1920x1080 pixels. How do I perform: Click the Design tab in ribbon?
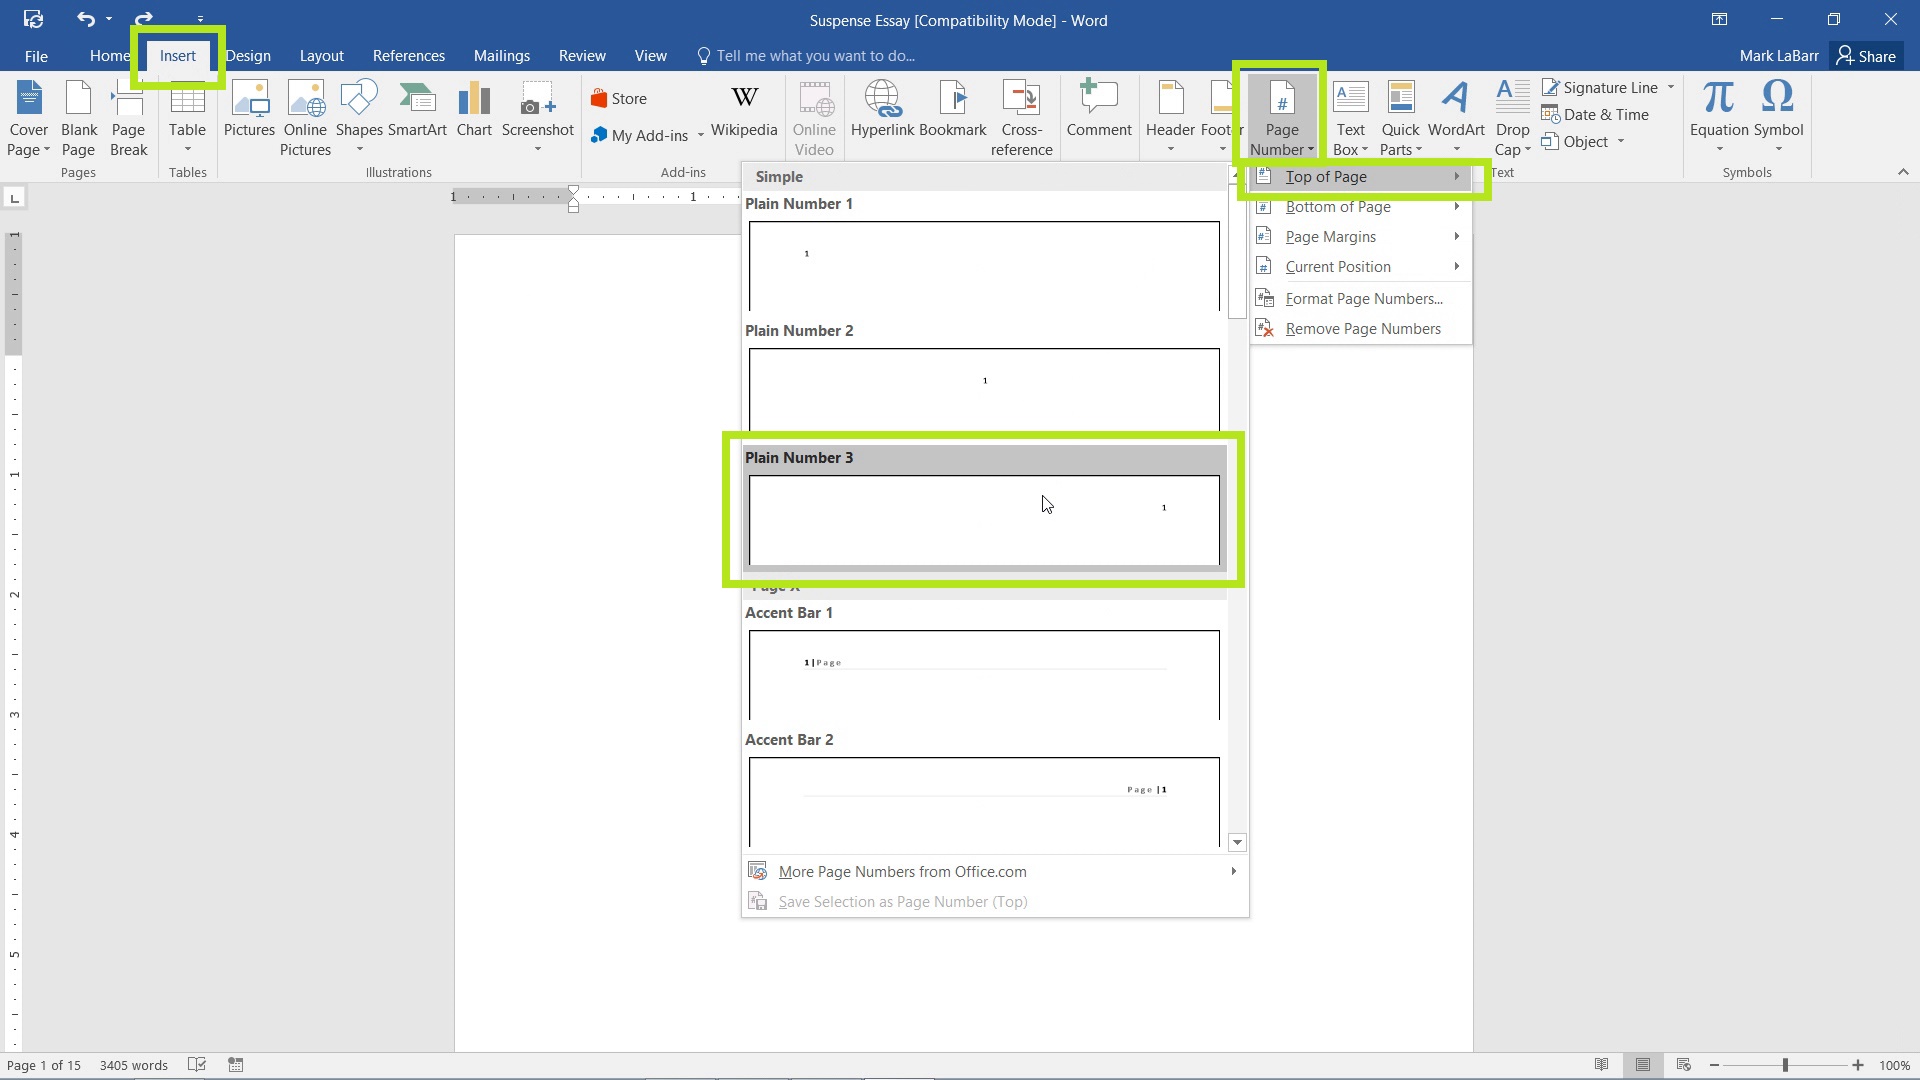point(247,55)
